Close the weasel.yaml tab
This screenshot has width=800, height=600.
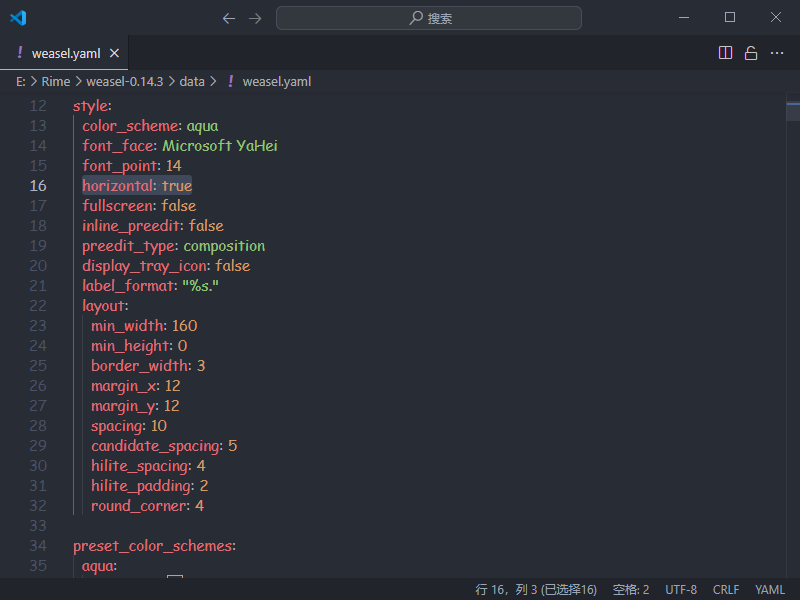point(115,53)
